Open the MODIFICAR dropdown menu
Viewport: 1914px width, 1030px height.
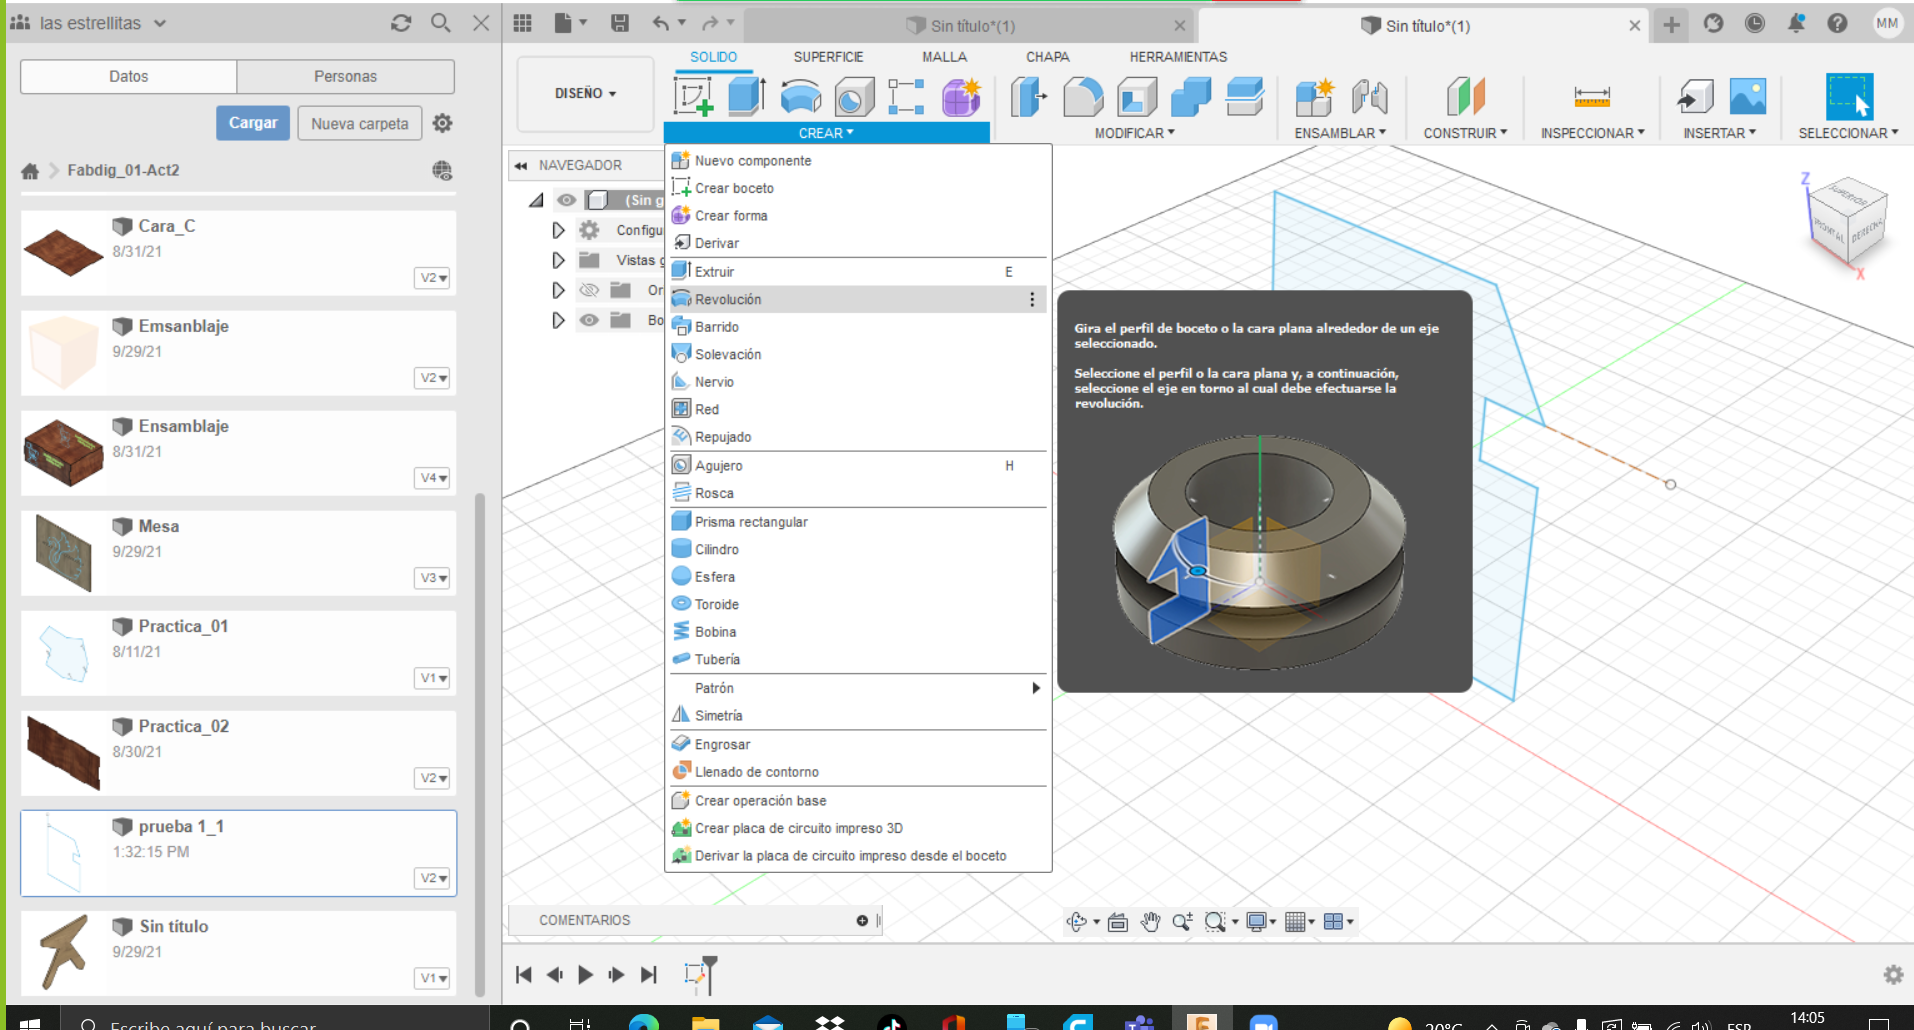pyautogui.click(x=1135, y=133)
